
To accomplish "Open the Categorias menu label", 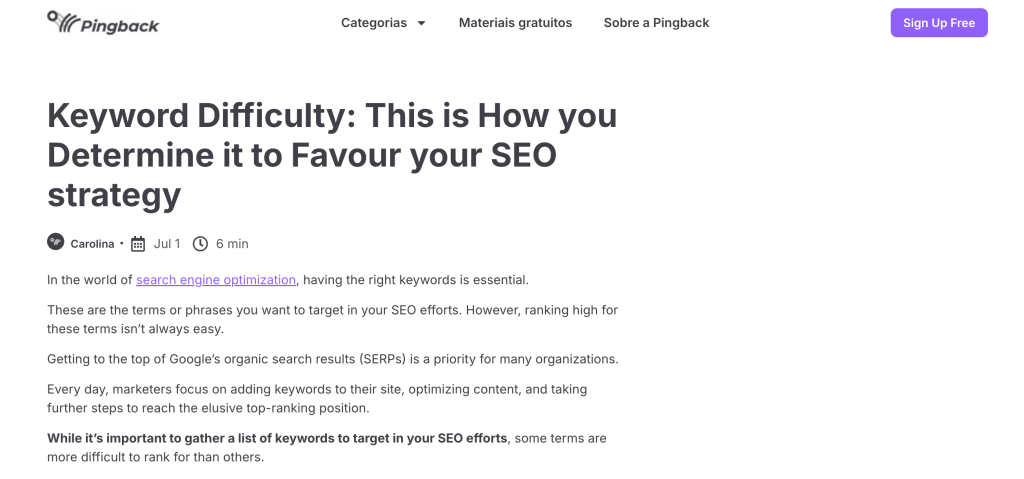I will pyautogui.click(x=373, y=23).
